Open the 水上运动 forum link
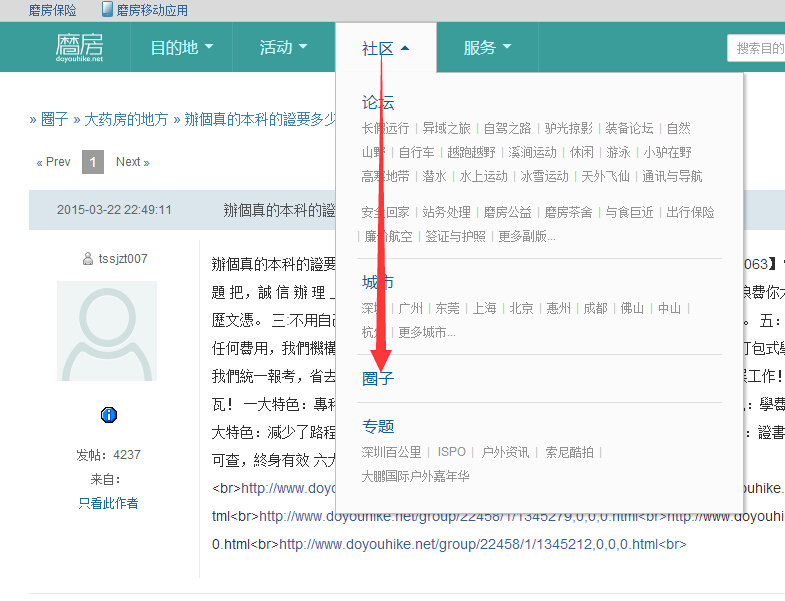The image size is (785, 601). tap(483, 176)
